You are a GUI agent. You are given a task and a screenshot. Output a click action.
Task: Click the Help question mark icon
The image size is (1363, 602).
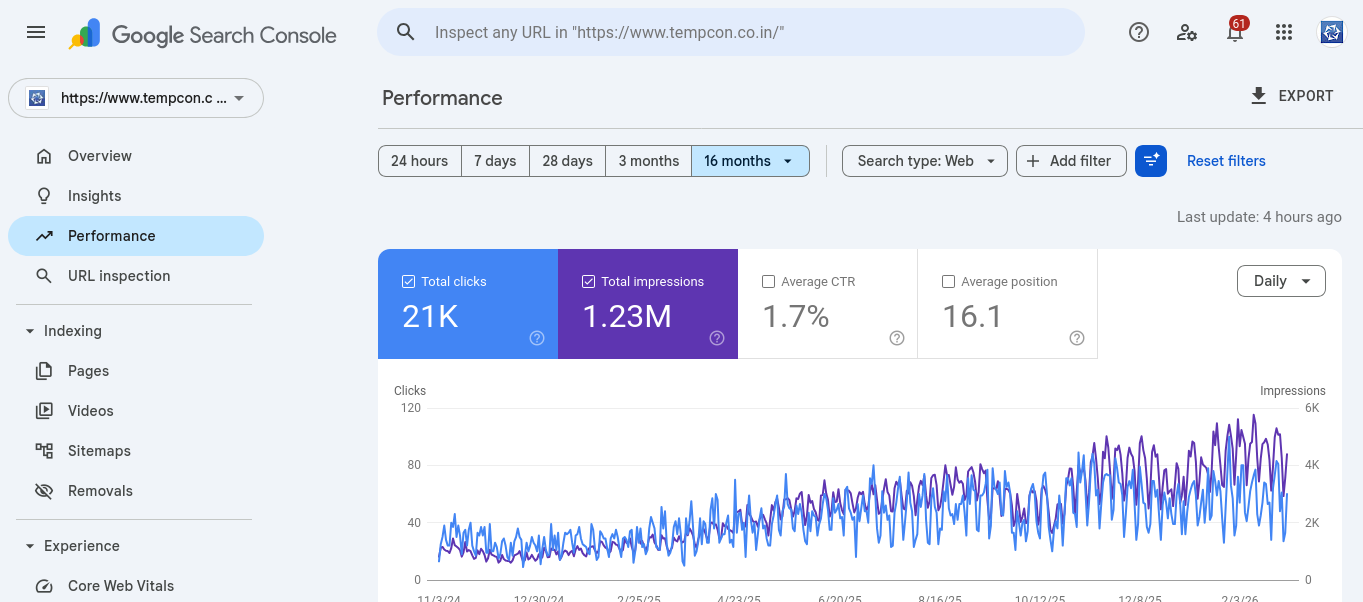pyautogui.click(x=1139, y=32)
